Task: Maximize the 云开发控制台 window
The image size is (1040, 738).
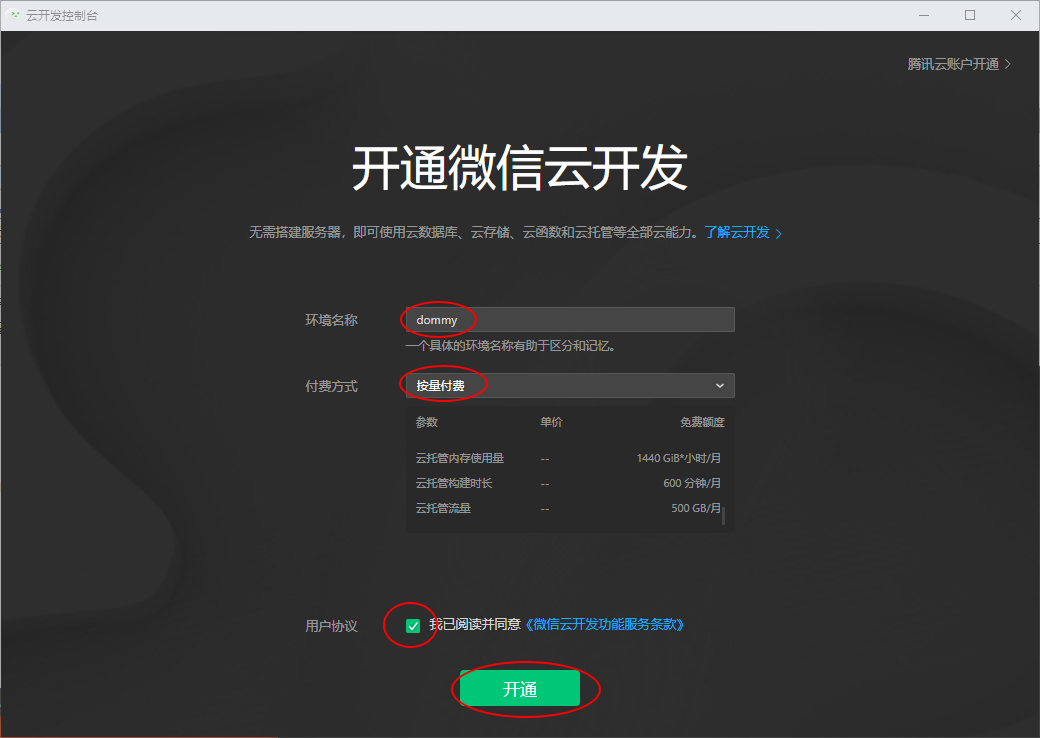Action: pos(970,15)
